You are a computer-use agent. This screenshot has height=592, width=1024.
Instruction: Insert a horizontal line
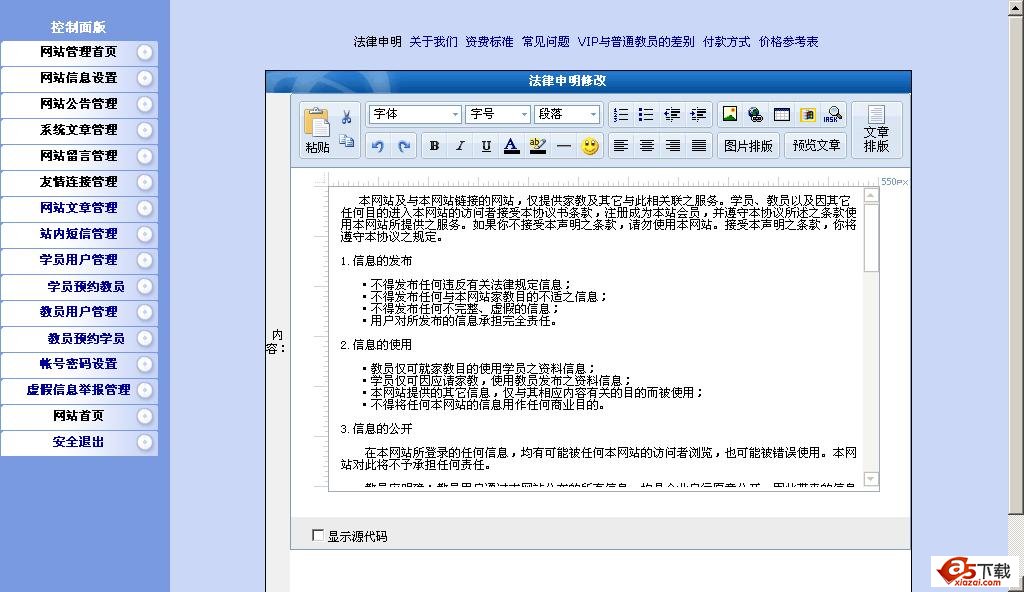[x=564, y=146]
